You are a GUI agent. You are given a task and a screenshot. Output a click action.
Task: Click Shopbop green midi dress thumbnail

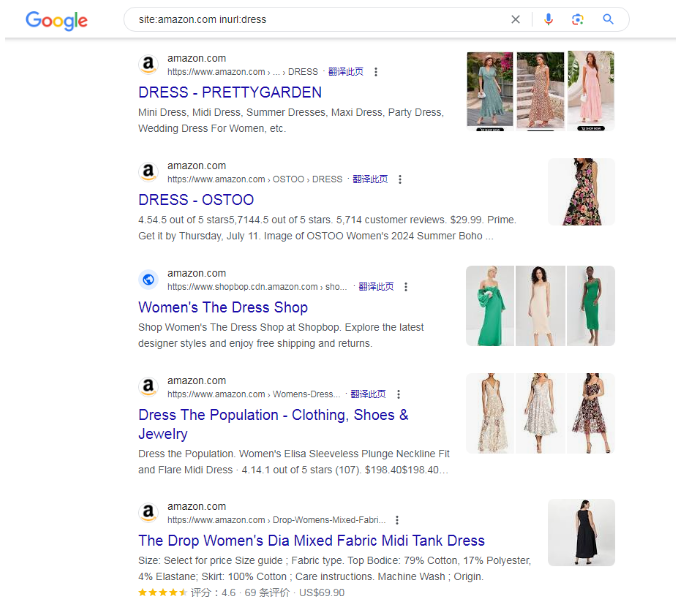[591, 306]
